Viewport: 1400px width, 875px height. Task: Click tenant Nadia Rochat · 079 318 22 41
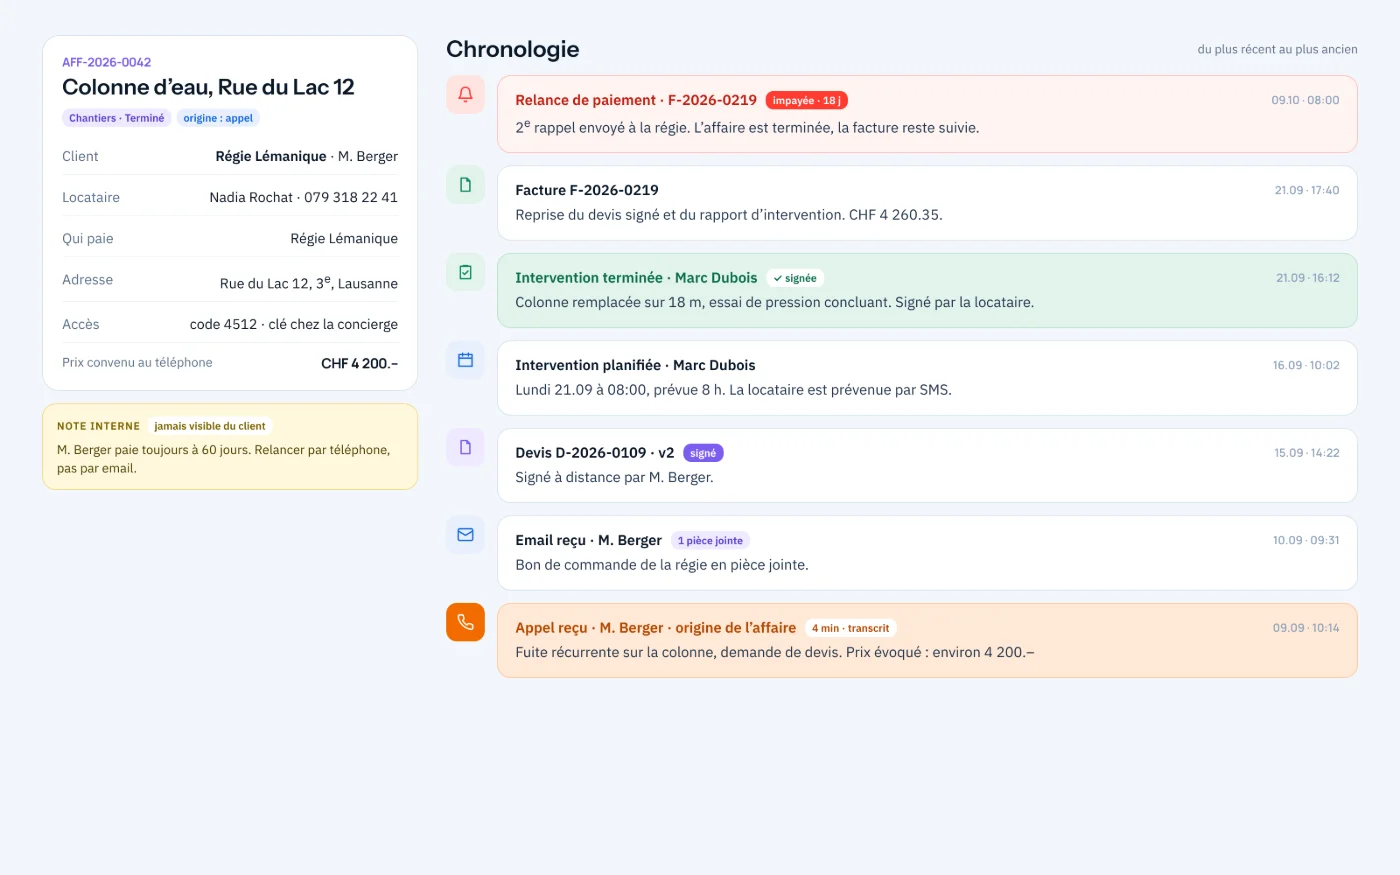304,197
